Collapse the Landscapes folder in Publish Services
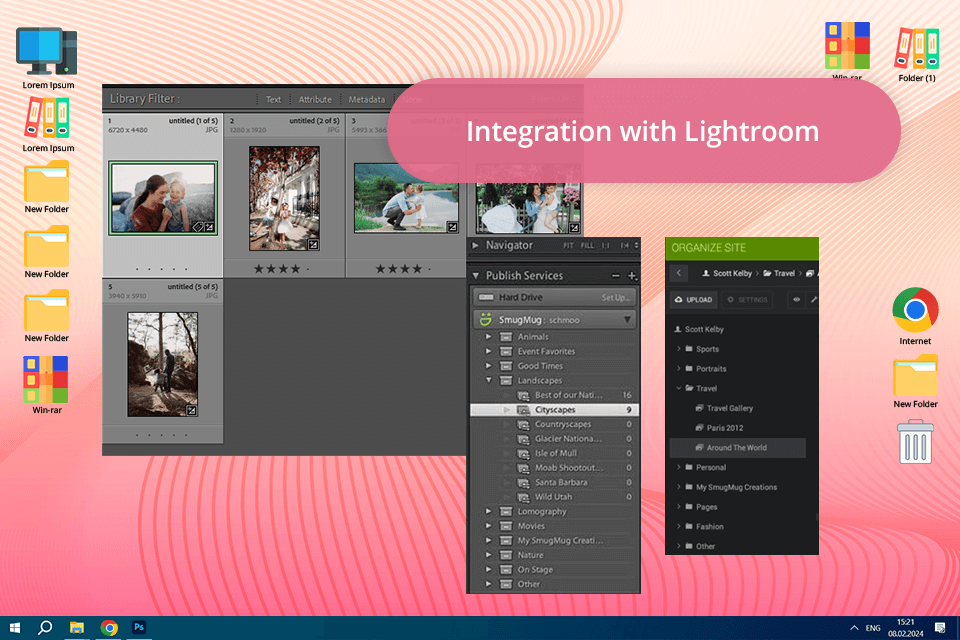 489,381
